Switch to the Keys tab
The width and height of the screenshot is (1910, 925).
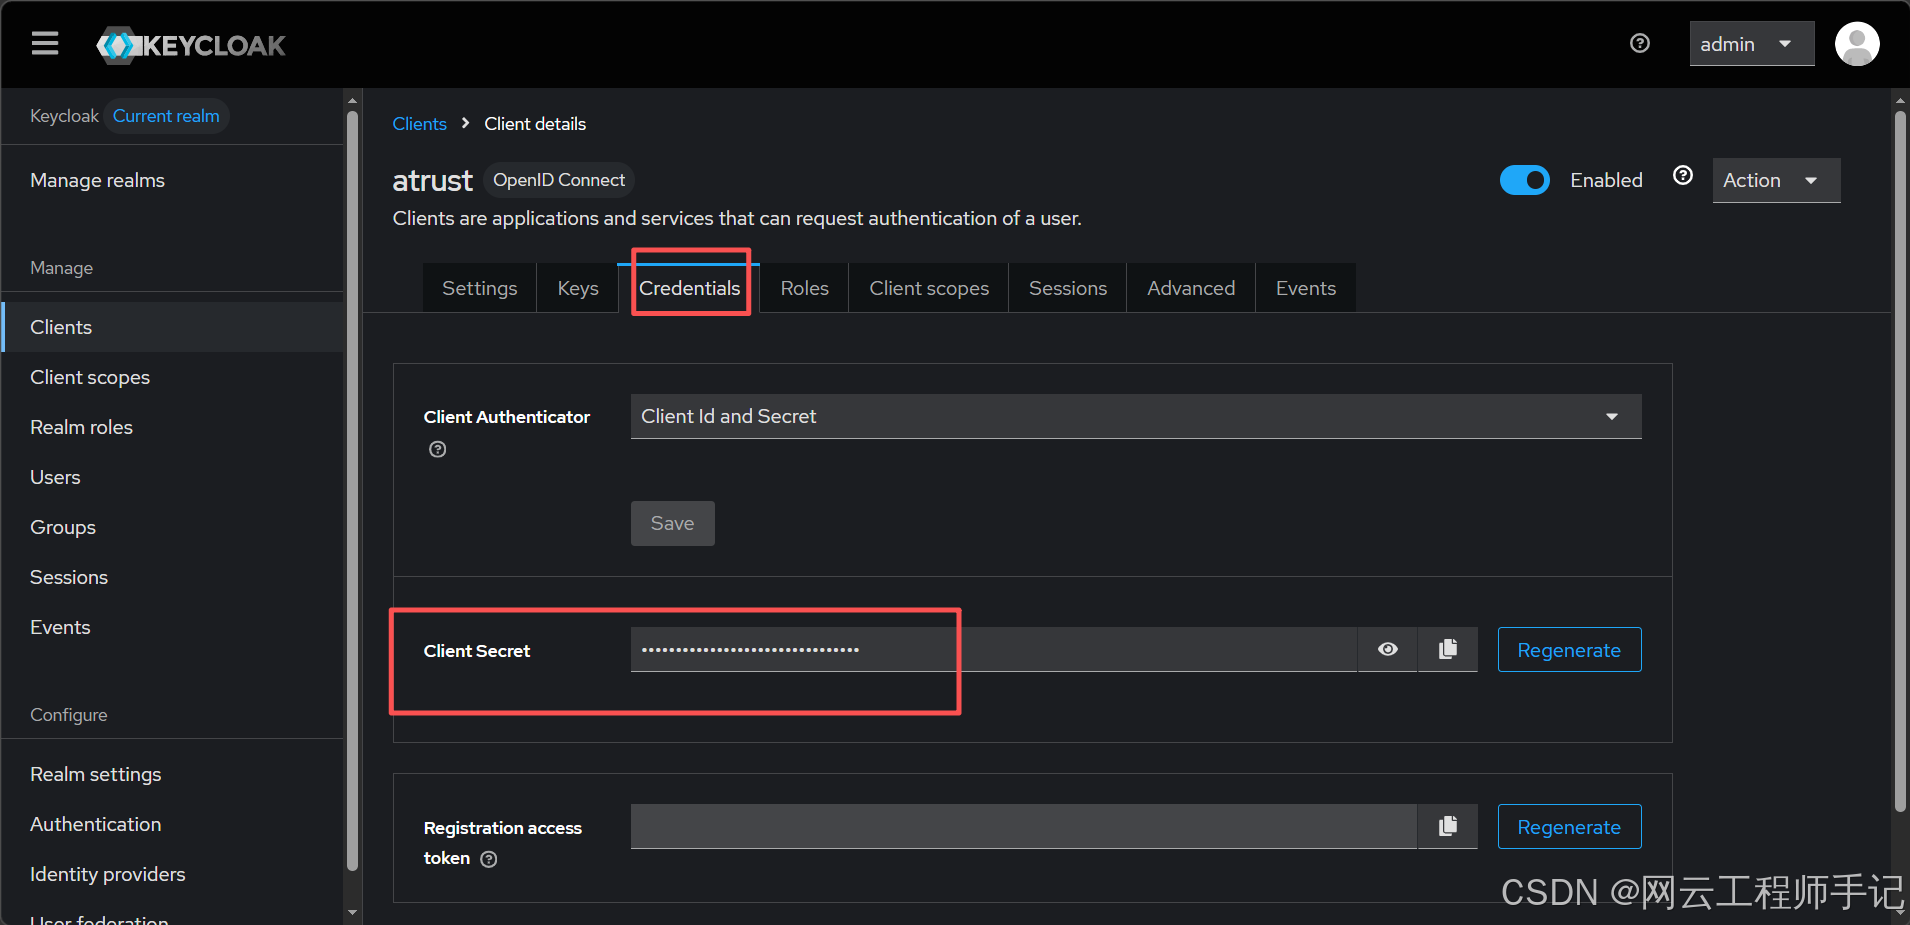coord(578,288)
